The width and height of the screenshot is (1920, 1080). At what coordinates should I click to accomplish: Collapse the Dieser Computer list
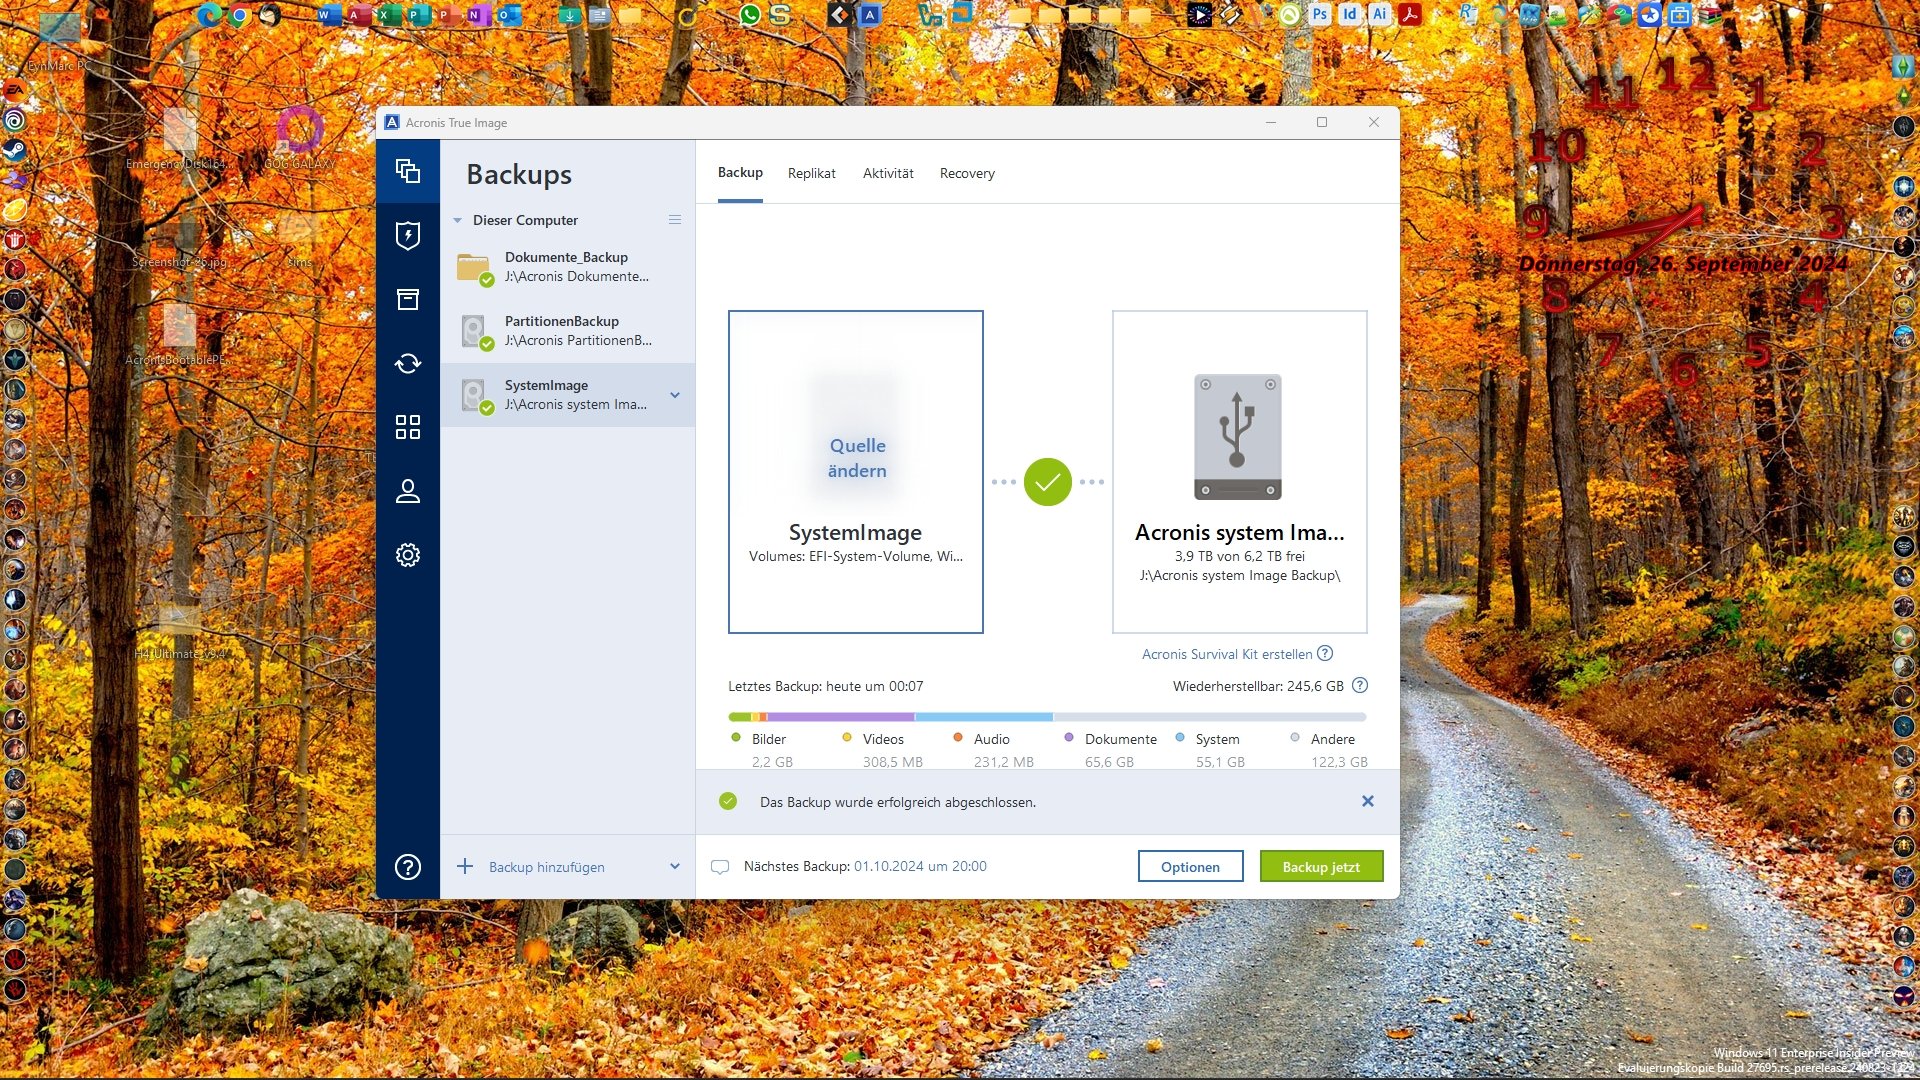pos(458,220)
